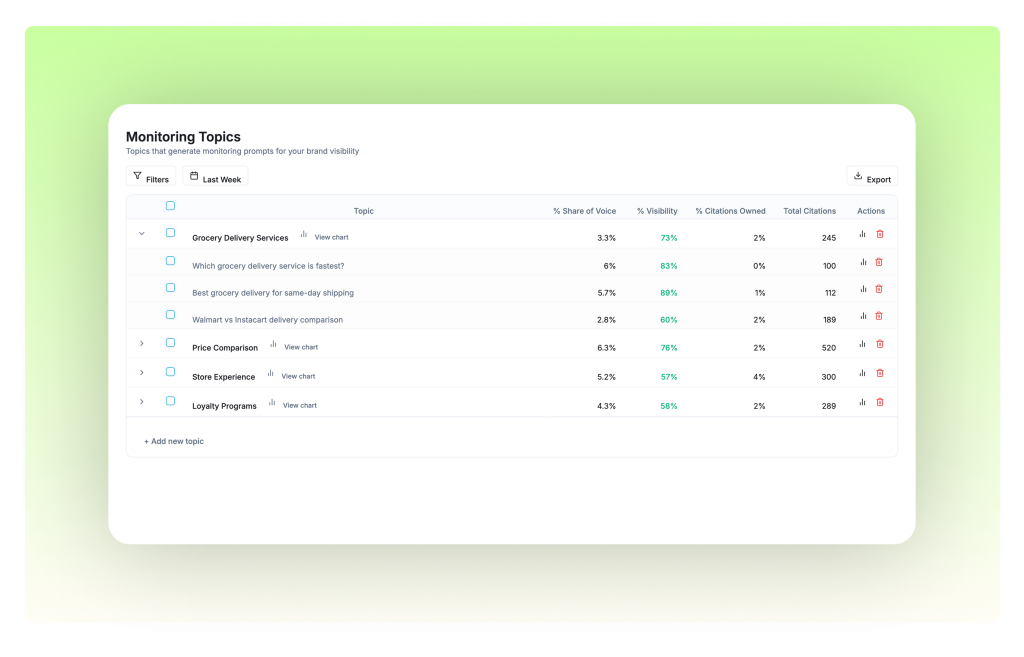Remove 'Which grocery delivery service is fastest?' prompt

(x=879, y=262)
